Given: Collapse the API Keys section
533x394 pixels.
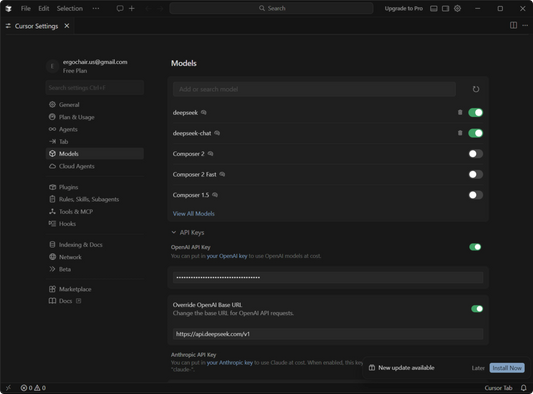Looking at the screenshot, I should pyautogui.click(x=188, y=233).
